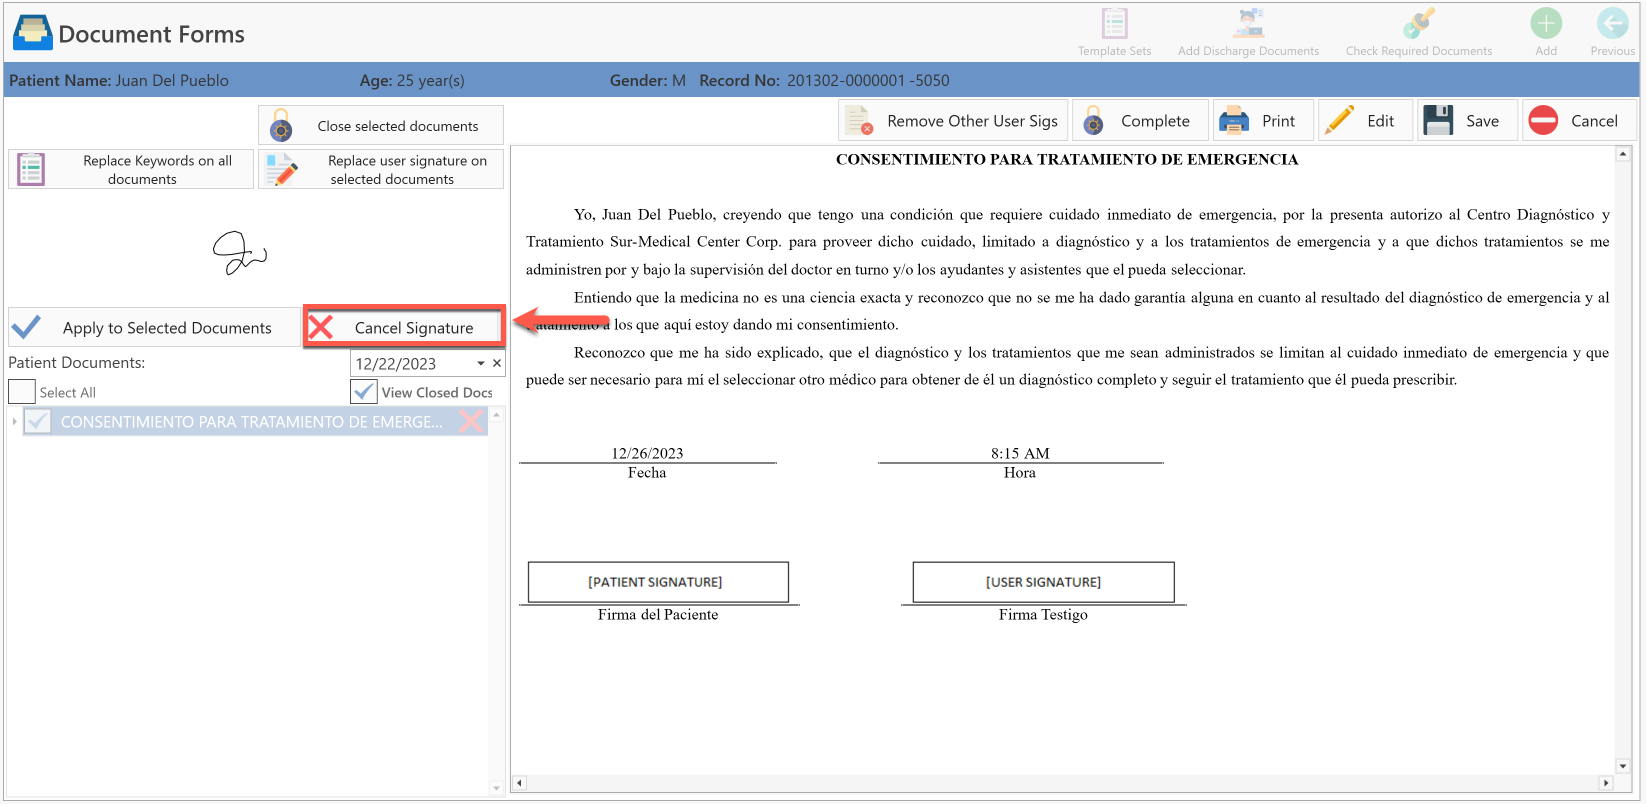Screen dimensions: 1646x804
Task: Click Remove Other User Sigs button
Action: [x=953, y=121]
